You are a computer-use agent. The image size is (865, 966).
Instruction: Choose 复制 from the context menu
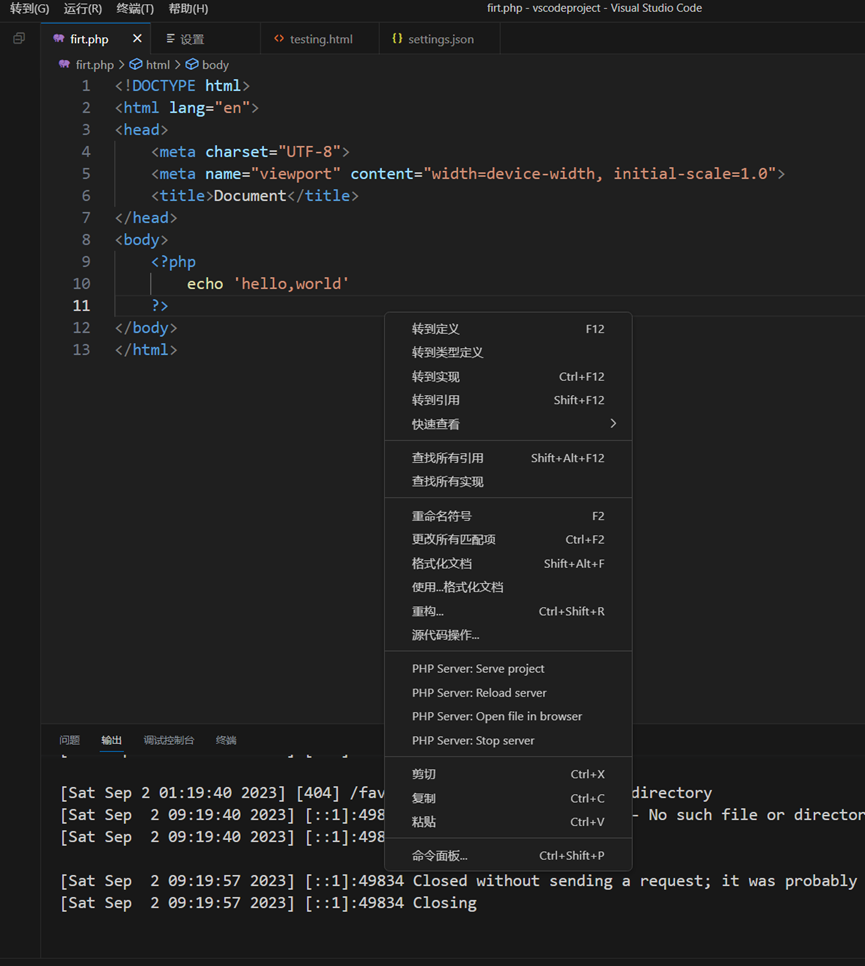point(425,797)
